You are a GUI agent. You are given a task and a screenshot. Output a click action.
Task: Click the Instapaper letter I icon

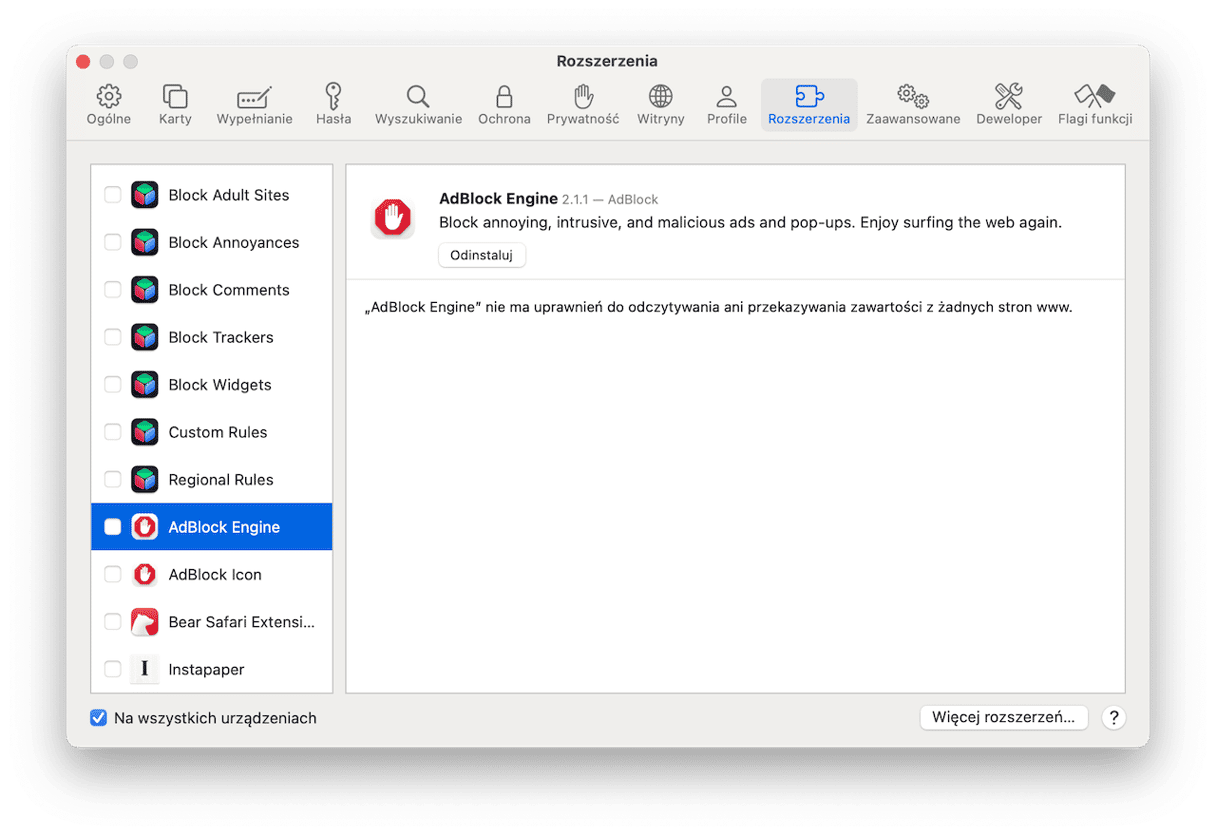coord(145,669)
